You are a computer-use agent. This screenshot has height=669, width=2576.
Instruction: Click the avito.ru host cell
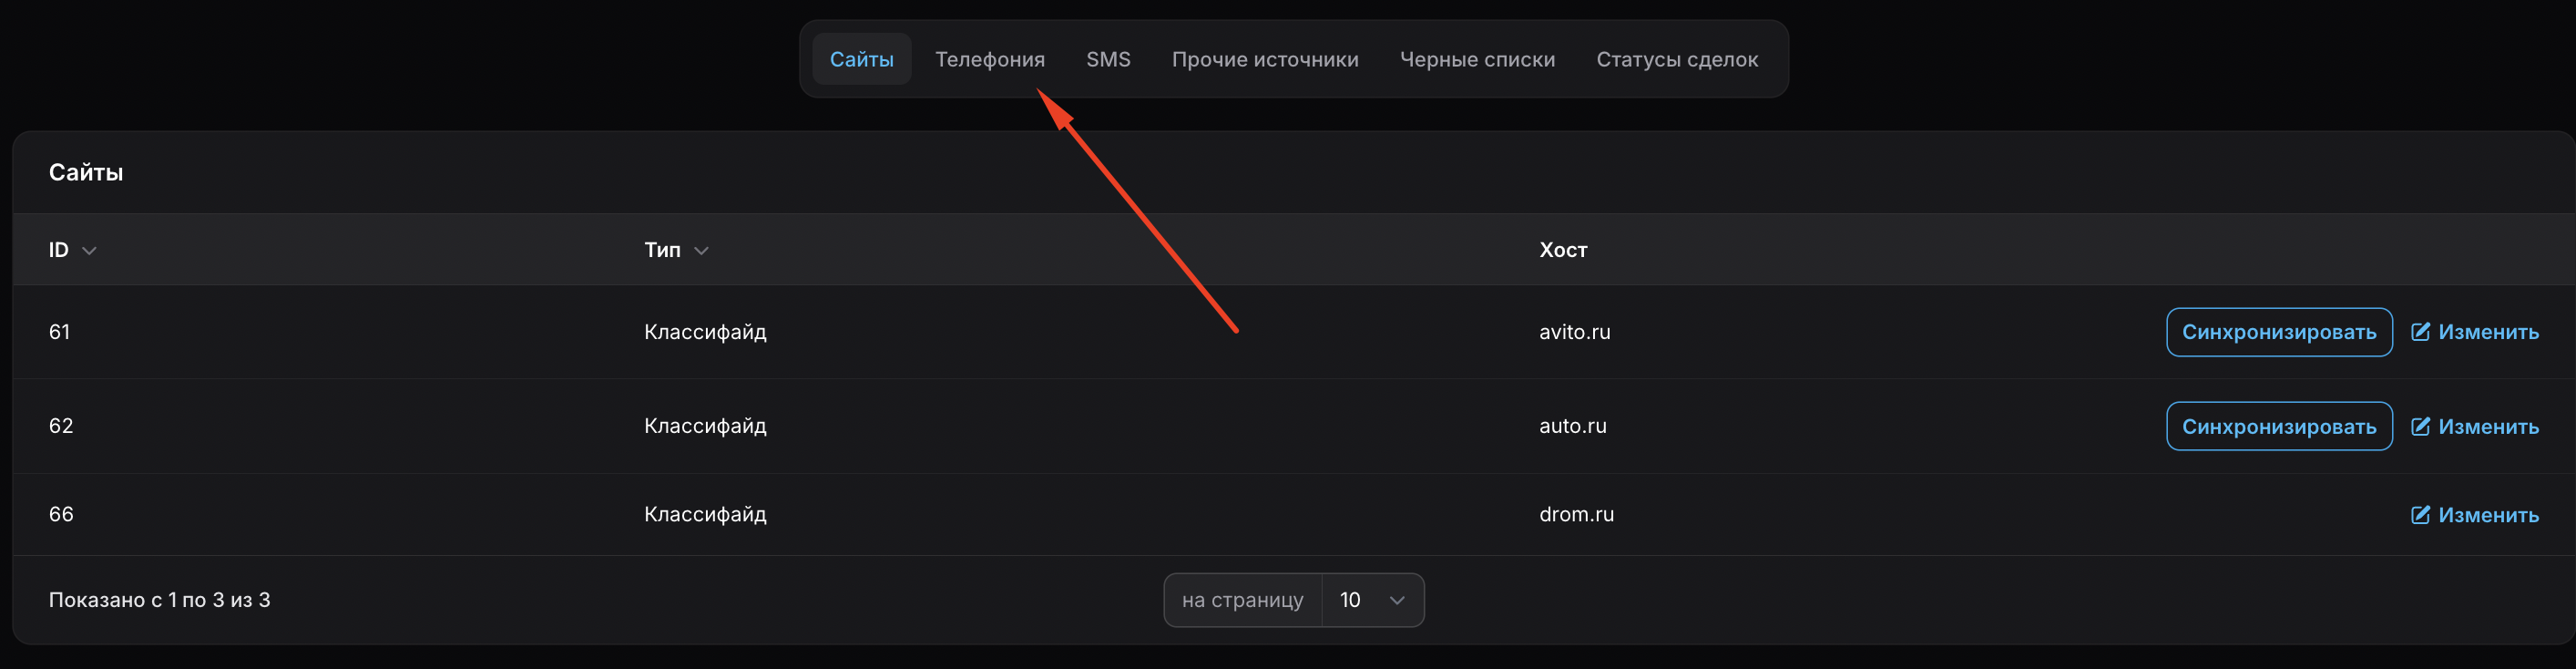click(1574, 332)
